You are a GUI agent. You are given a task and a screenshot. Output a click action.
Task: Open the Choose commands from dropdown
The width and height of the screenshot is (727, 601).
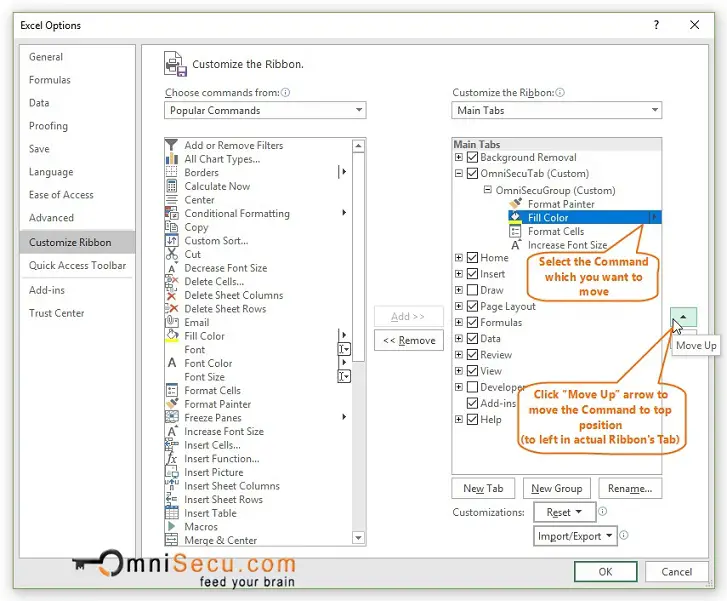(265, 110)
